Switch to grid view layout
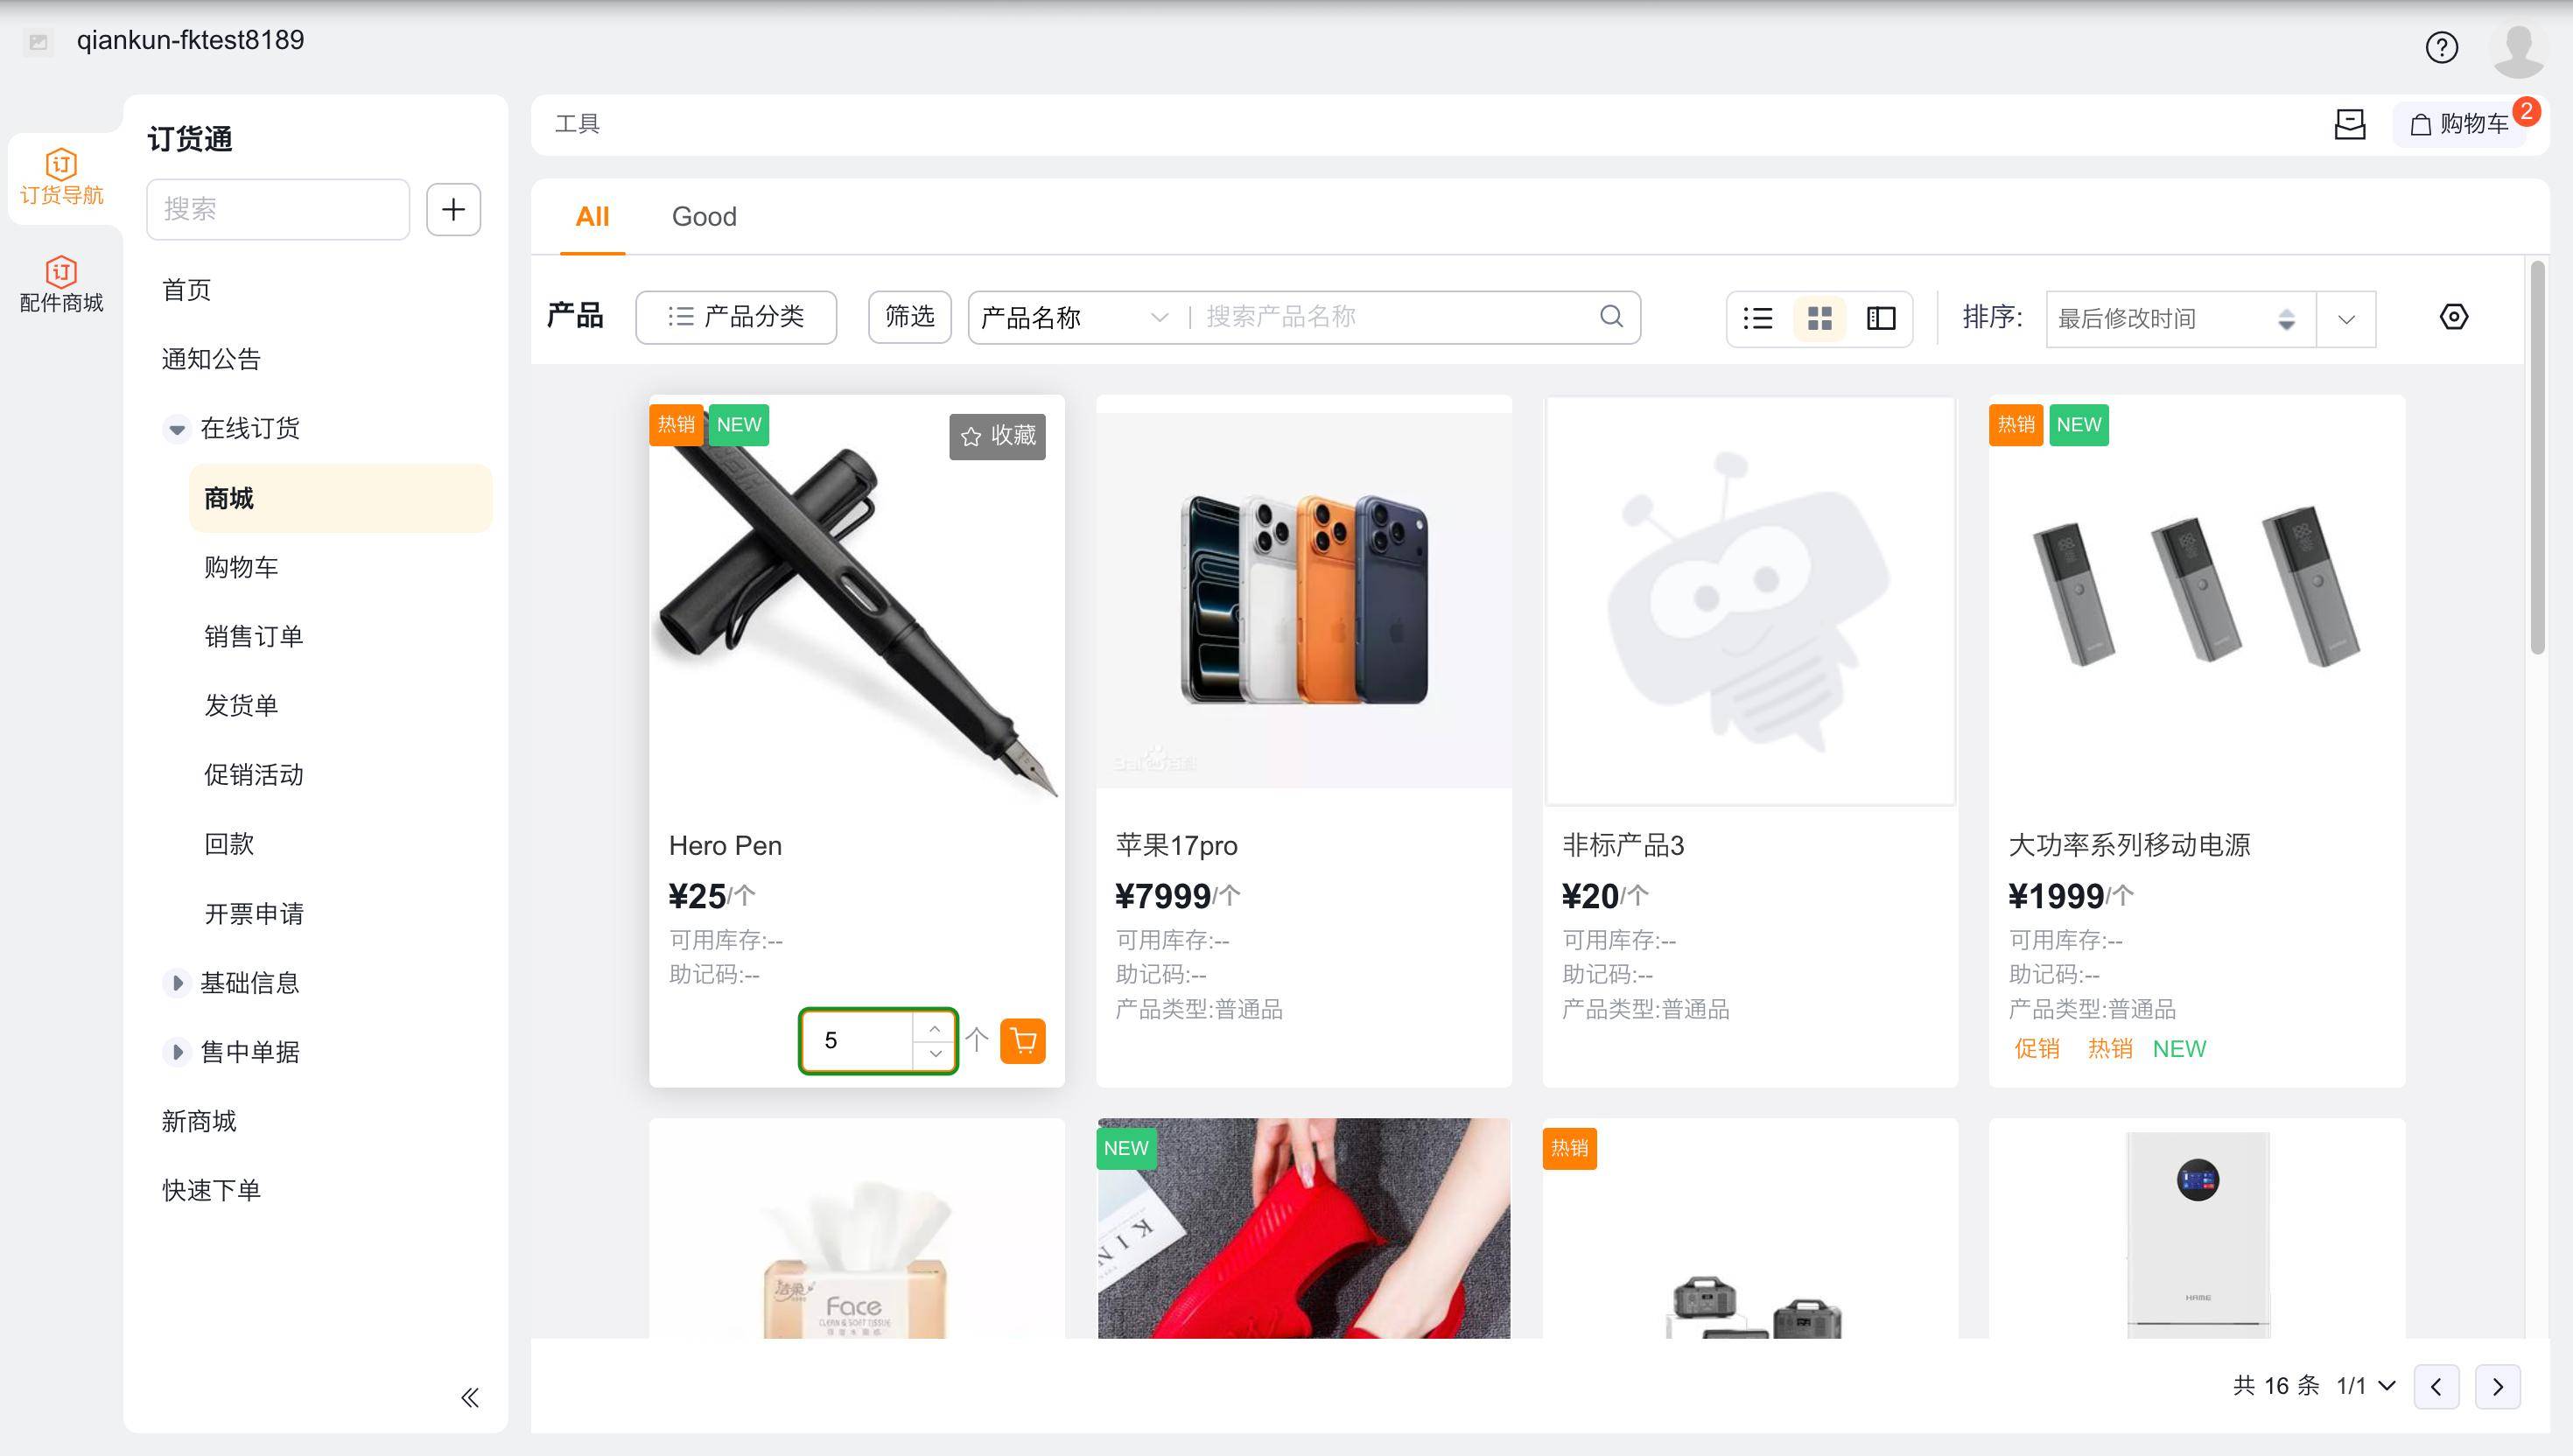Image resolution: width=2573 pixels, height=1456 pixels. (1819, 318)
